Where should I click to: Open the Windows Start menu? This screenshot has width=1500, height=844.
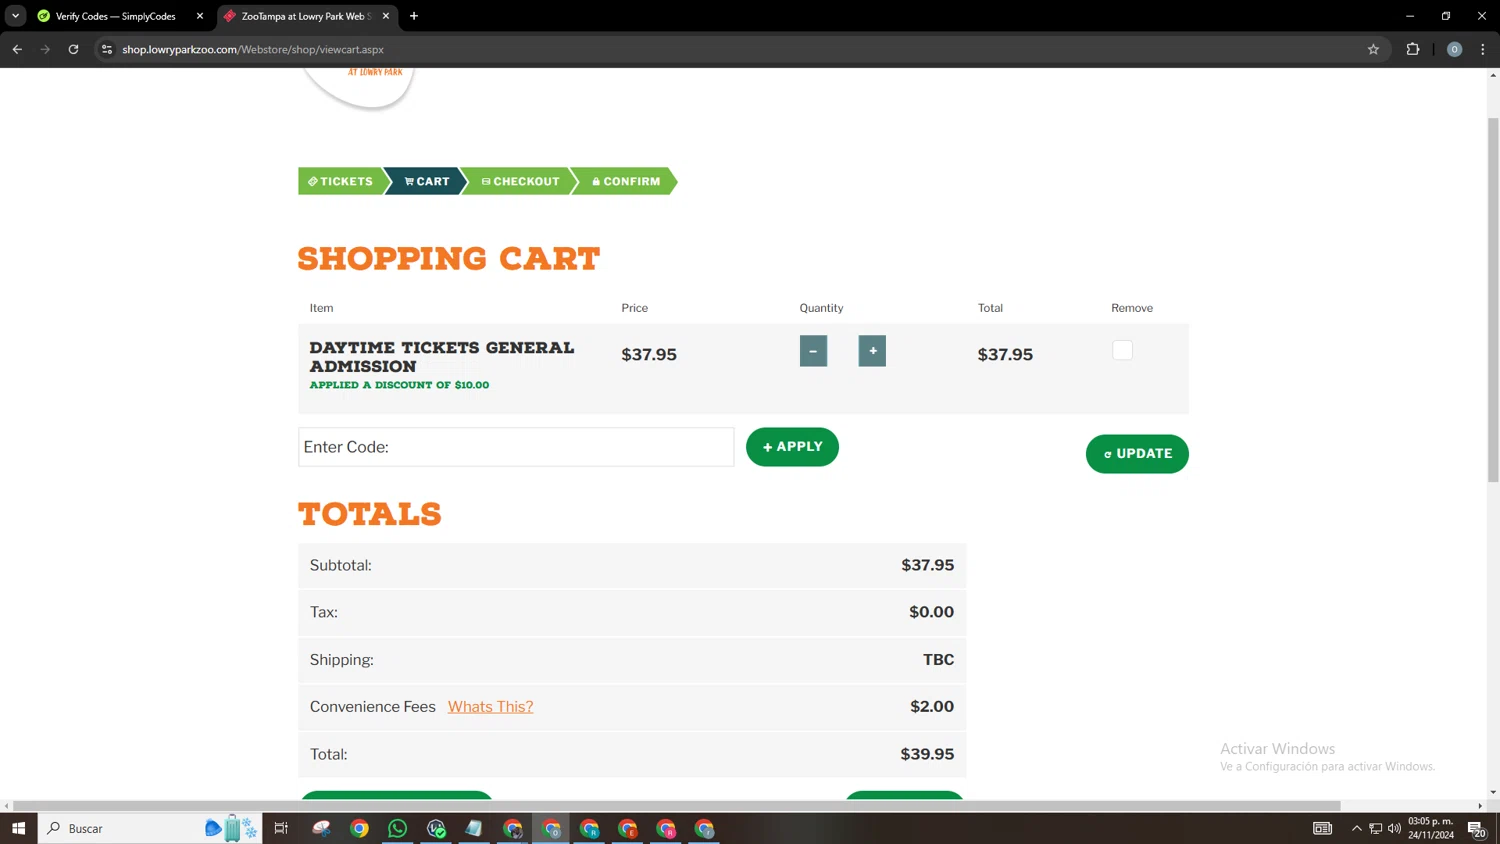pyautogui.click(x=18, y=828)
